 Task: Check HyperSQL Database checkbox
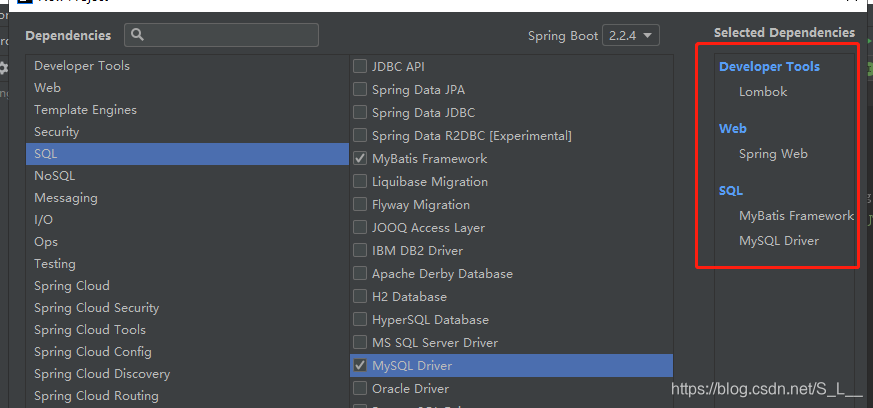pyautogui.click(x=360, y=319)
